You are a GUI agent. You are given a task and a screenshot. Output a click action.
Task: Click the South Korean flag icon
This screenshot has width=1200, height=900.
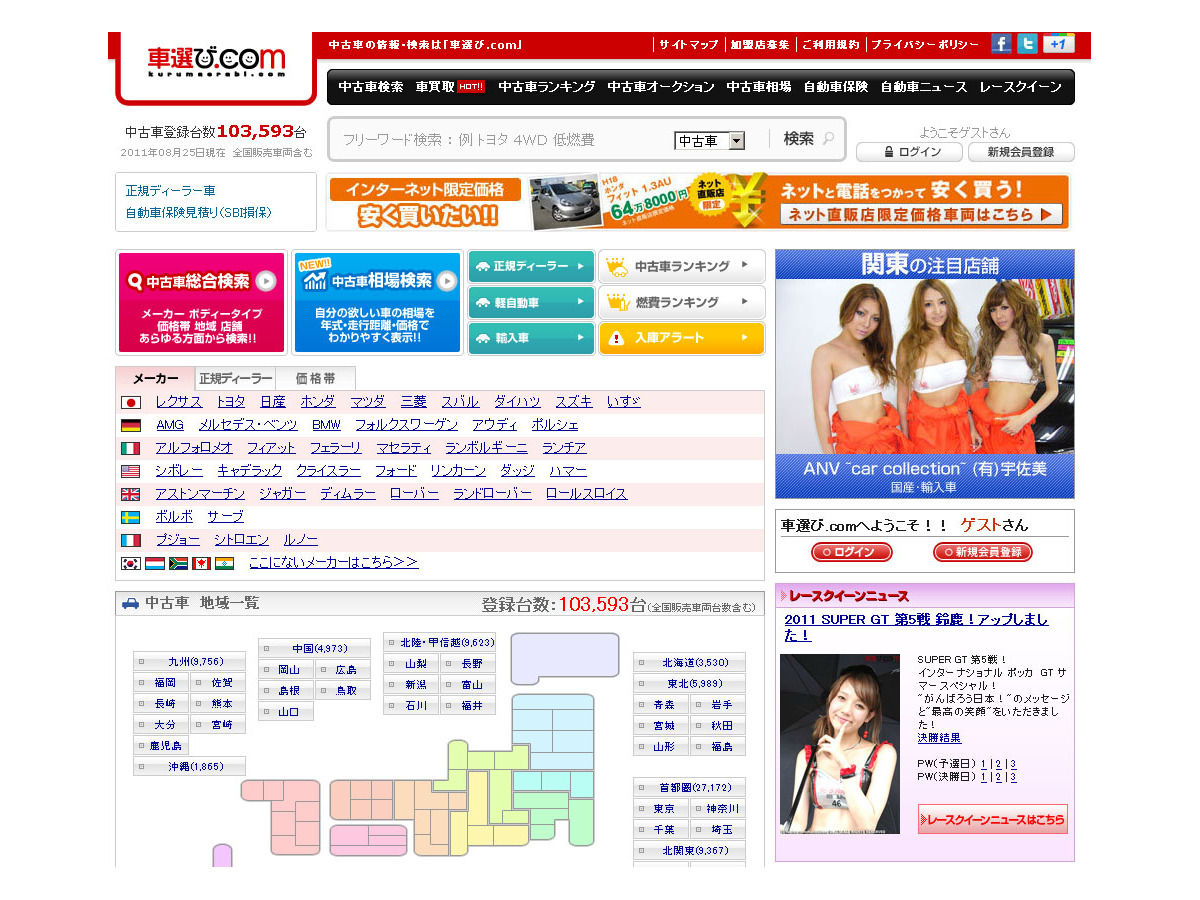point(131,563)
